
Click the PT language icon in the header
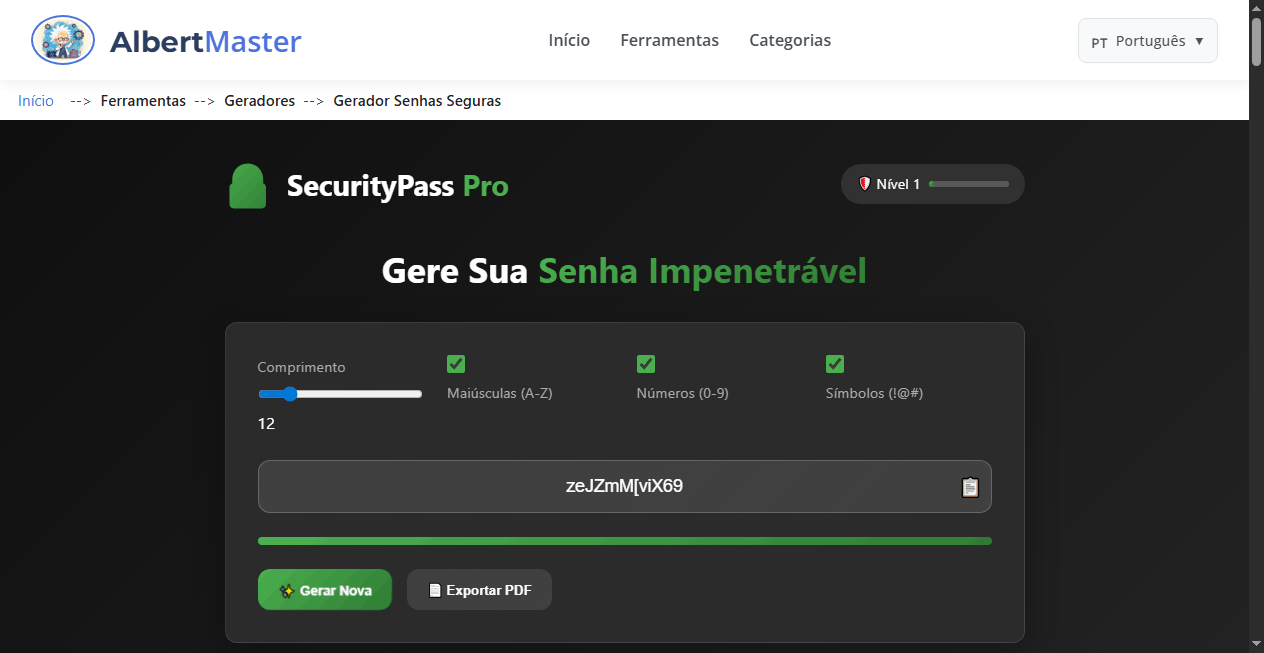point(1099,42)
